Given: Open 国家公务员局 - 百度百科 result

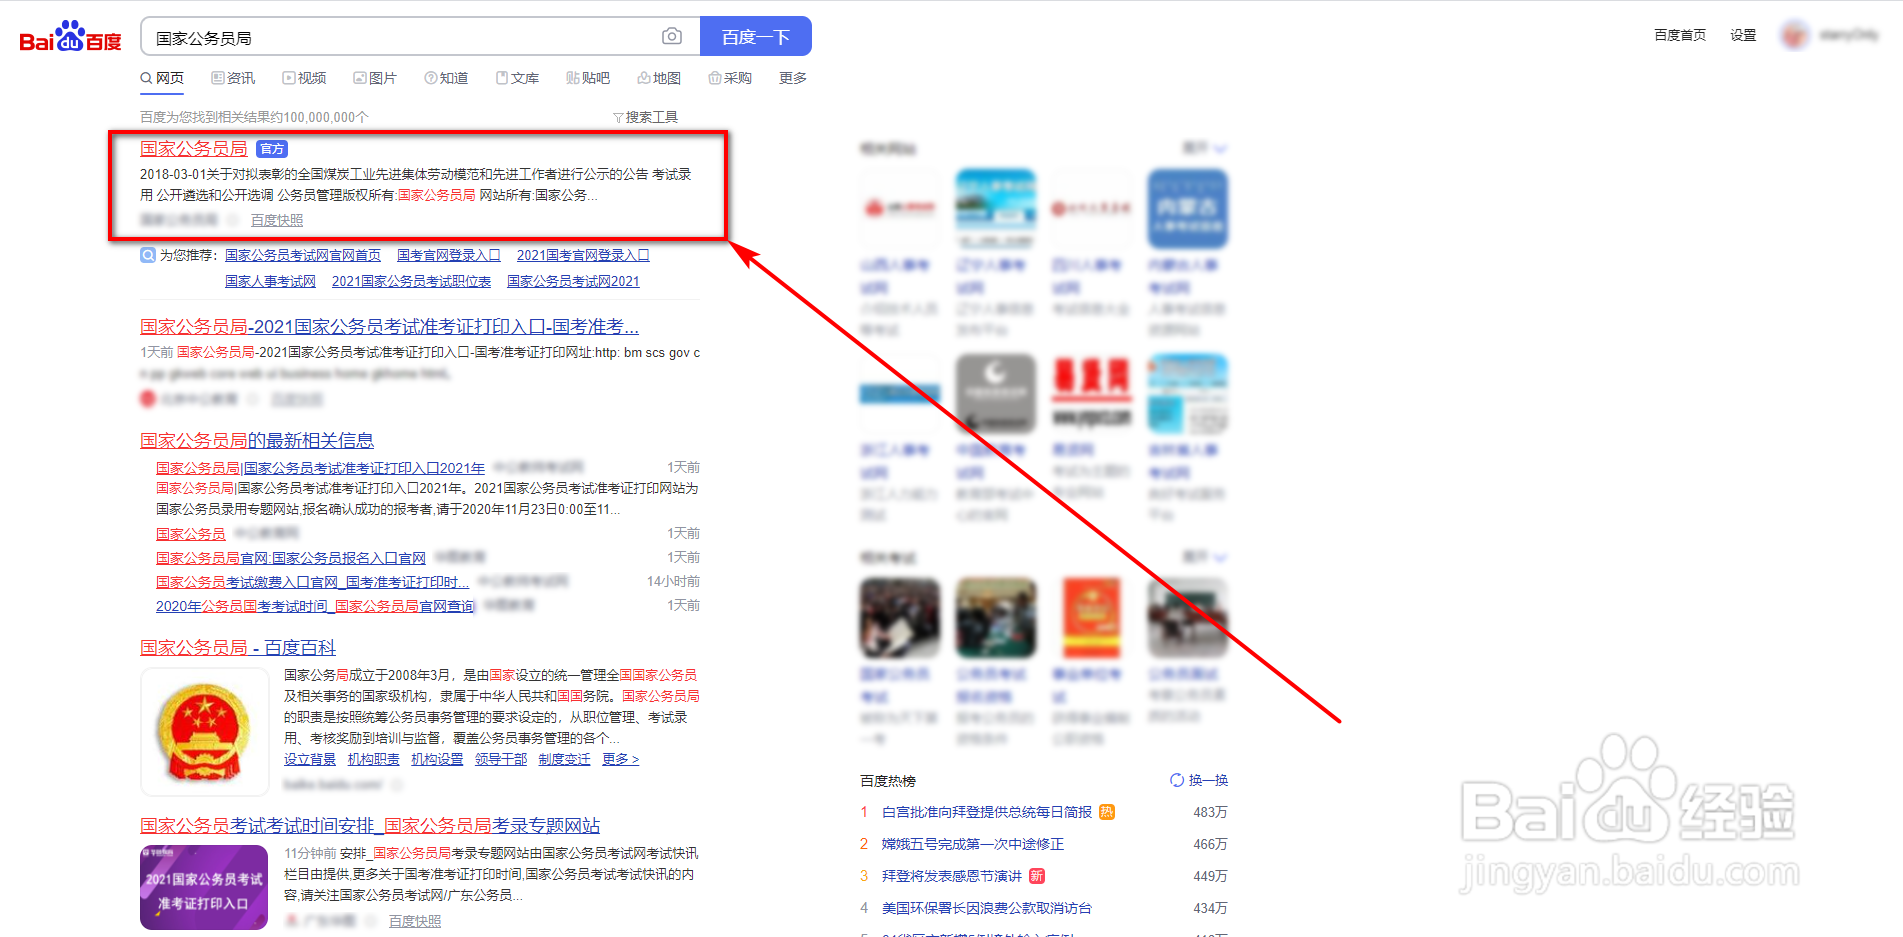Looking at the screenshot, I should (238, 647).
